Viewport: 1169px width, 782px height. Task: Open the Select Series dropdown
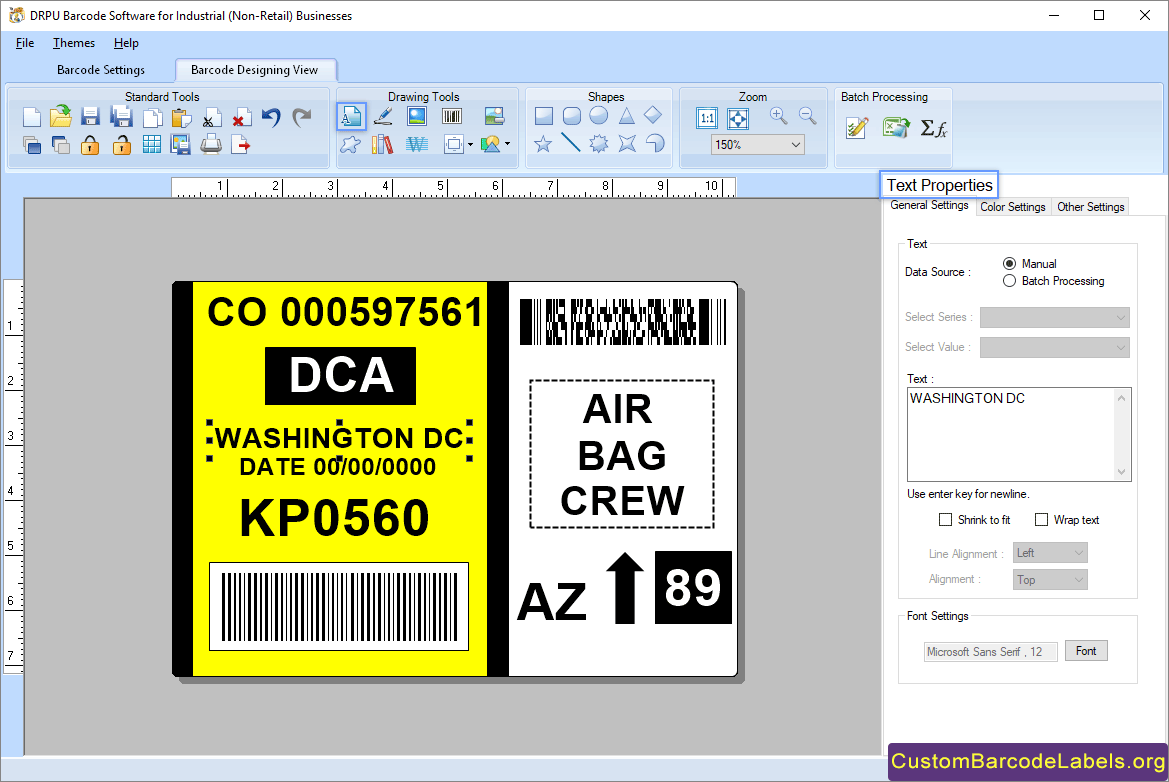pyautogui.click(x=1054, y=318)
